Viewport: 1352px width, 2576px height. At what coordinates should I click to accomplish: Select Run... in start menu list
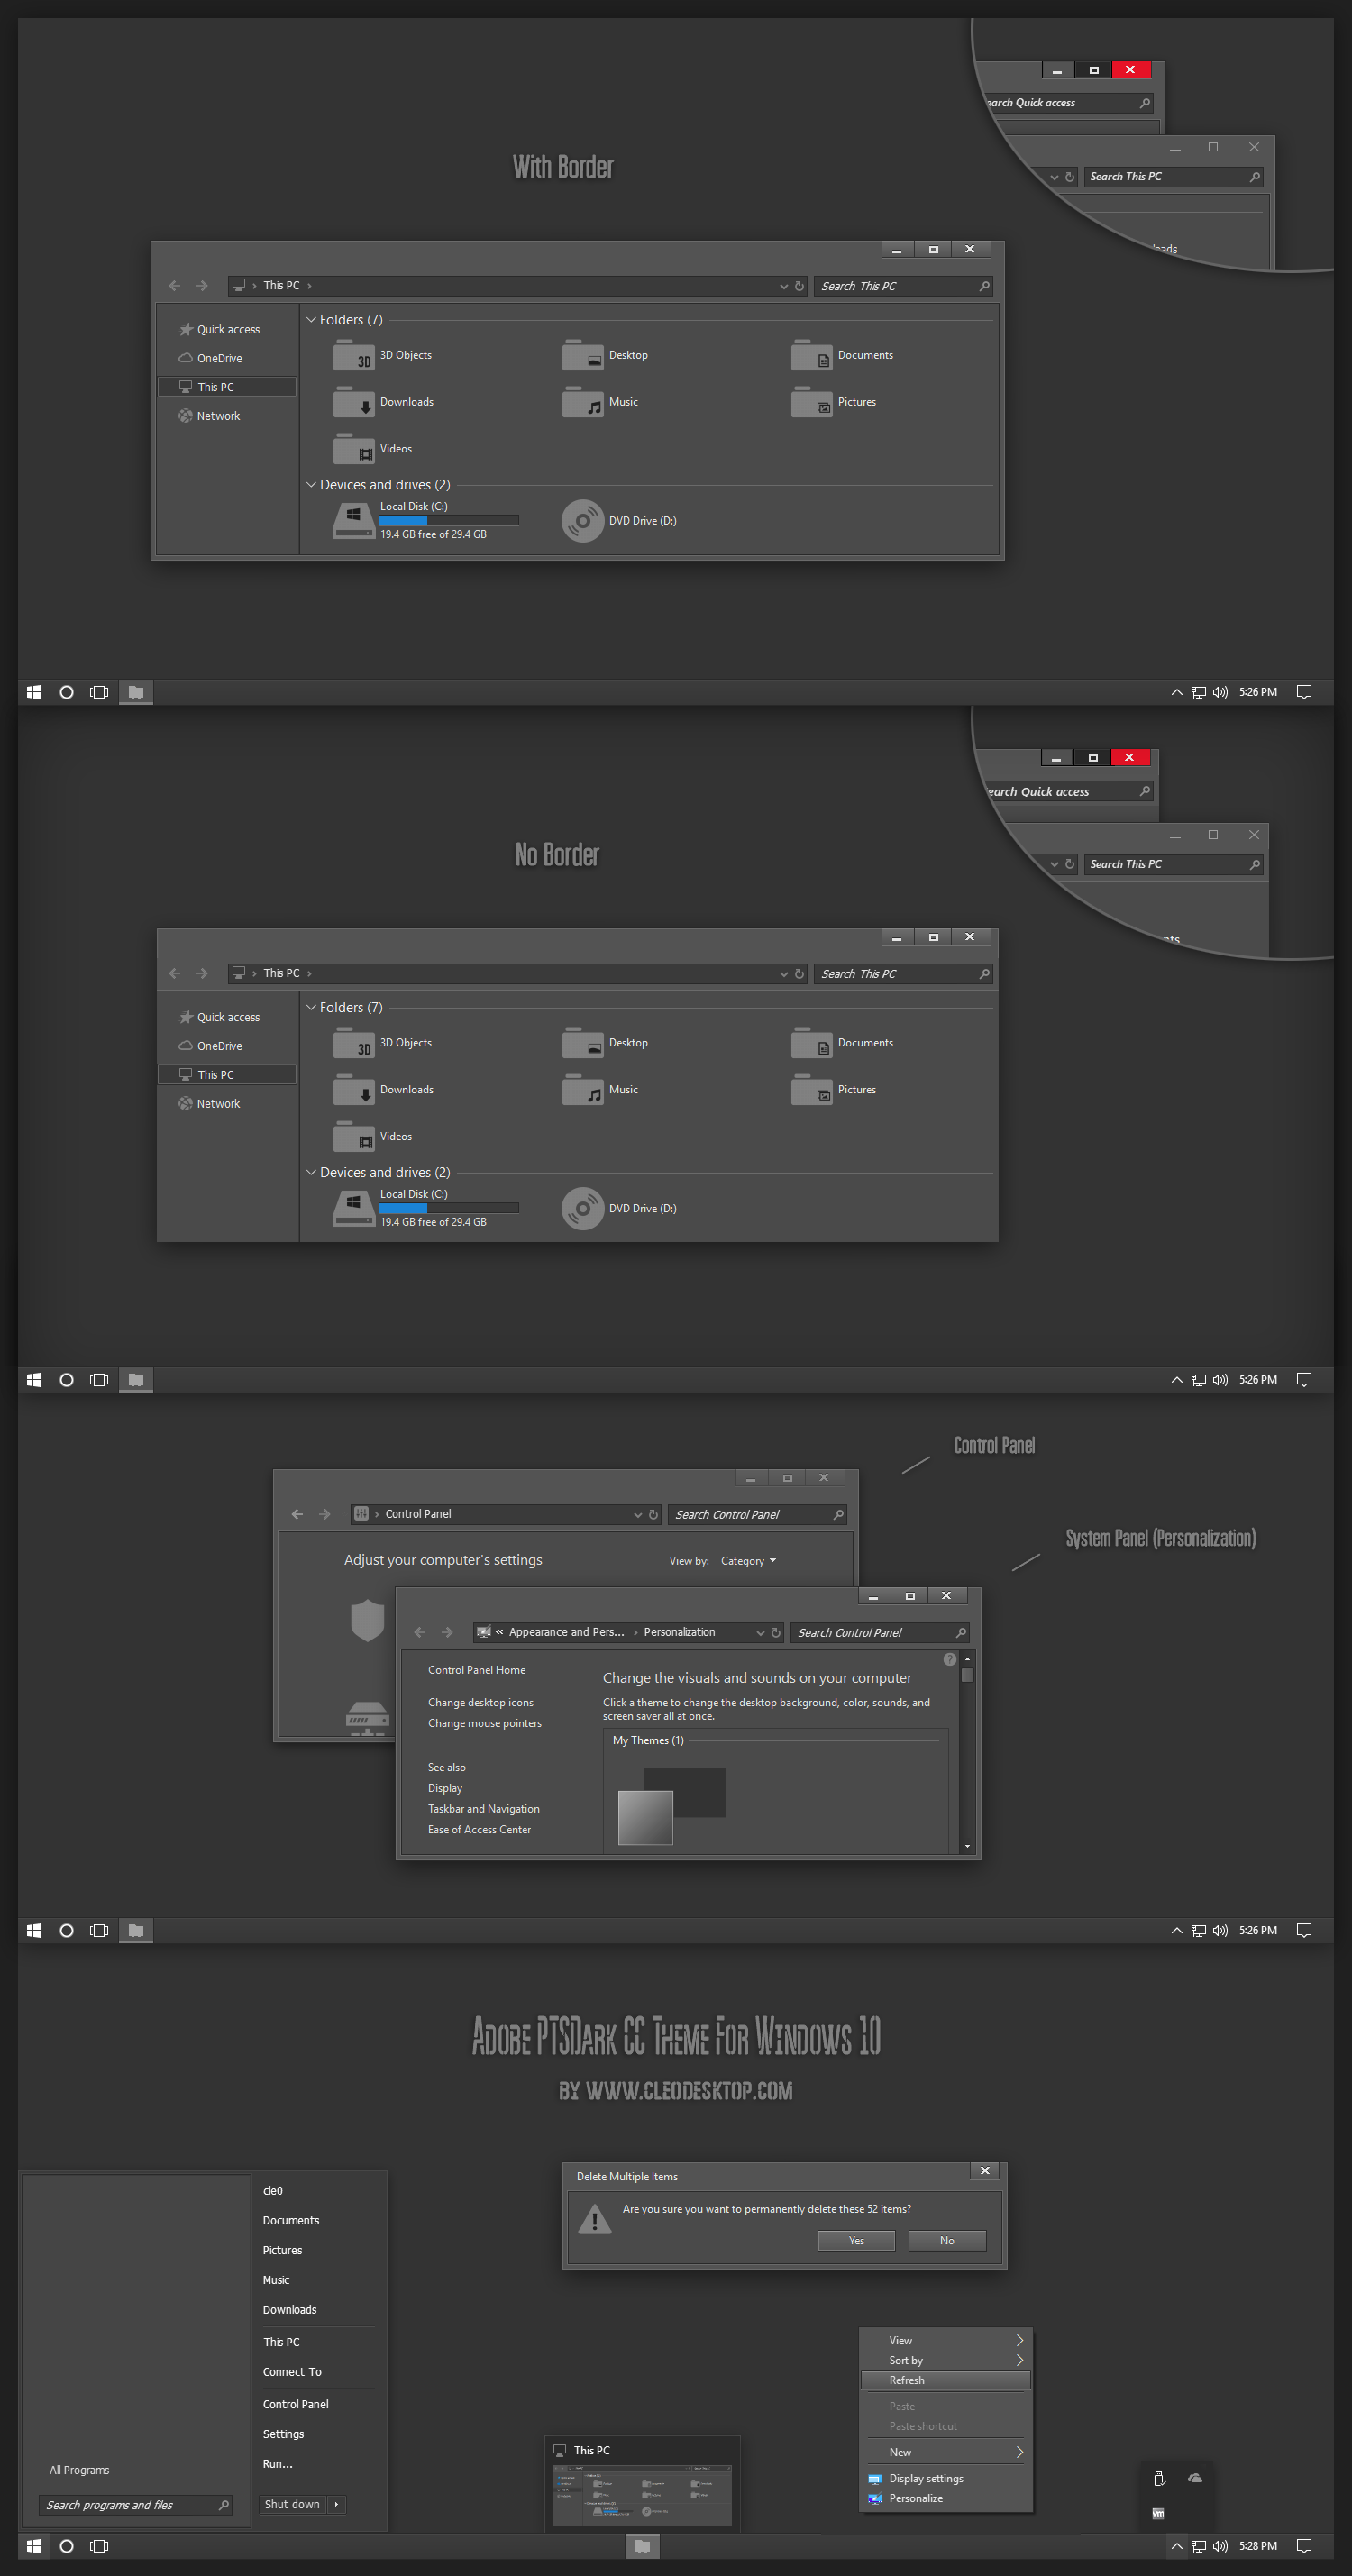278,2464
